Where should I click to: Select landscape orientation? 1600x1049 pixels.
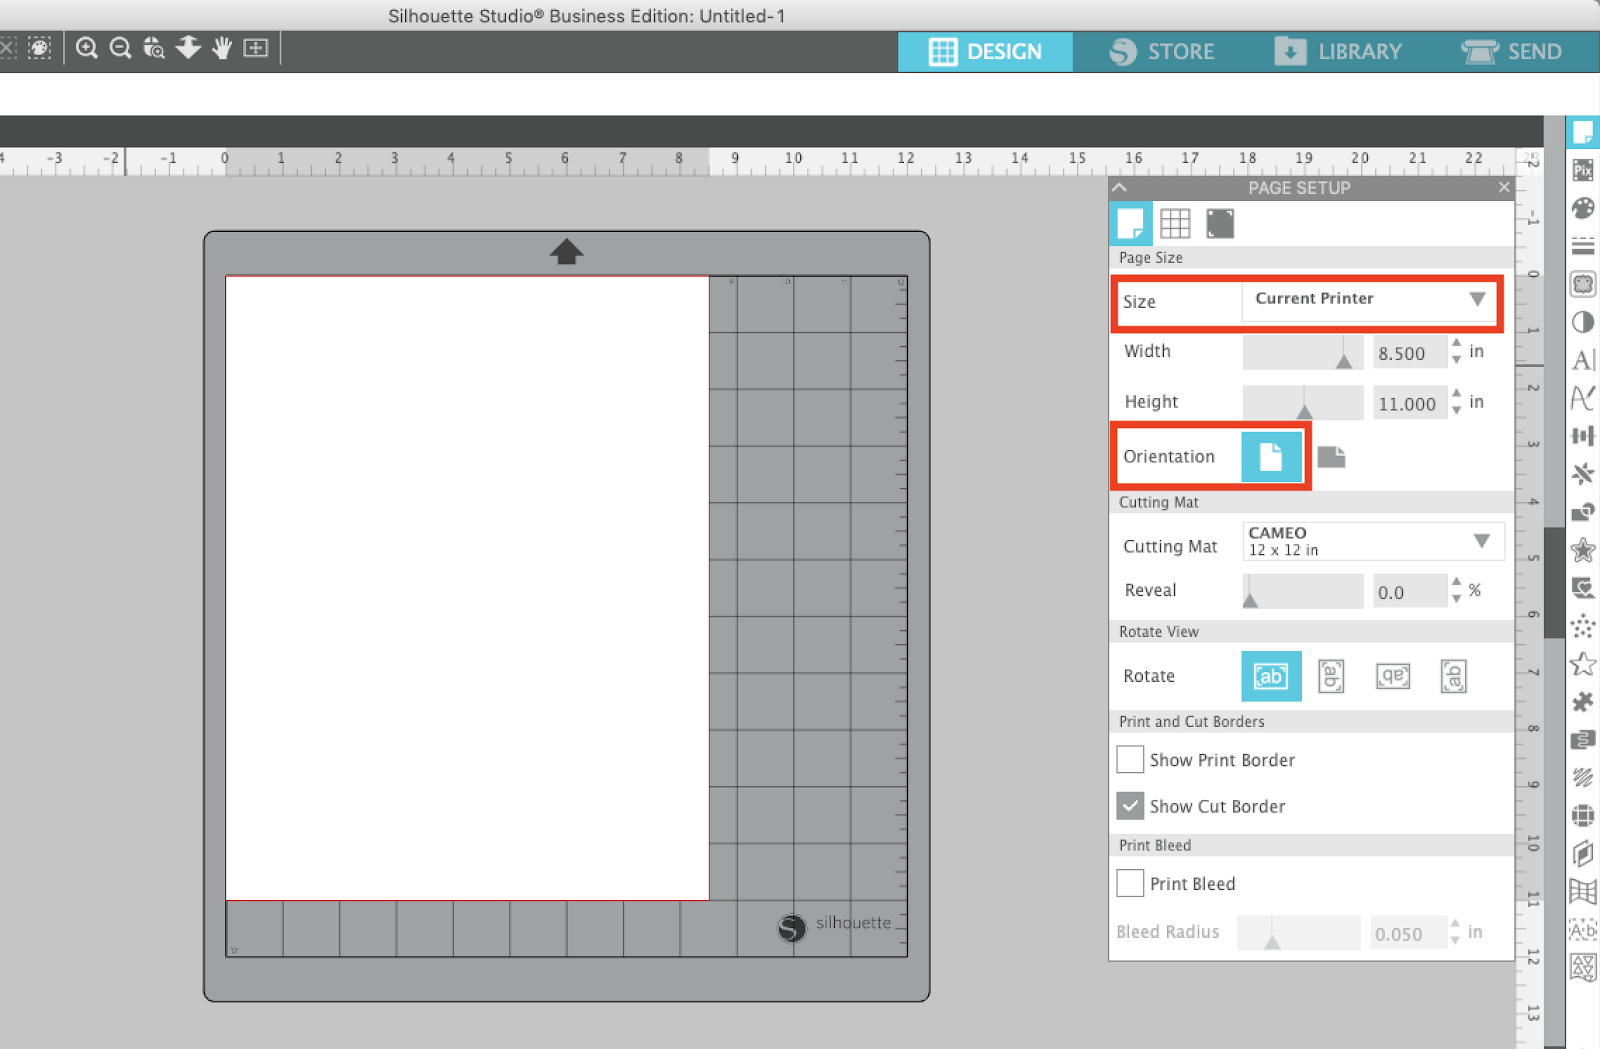click(x=1331, y=457)
